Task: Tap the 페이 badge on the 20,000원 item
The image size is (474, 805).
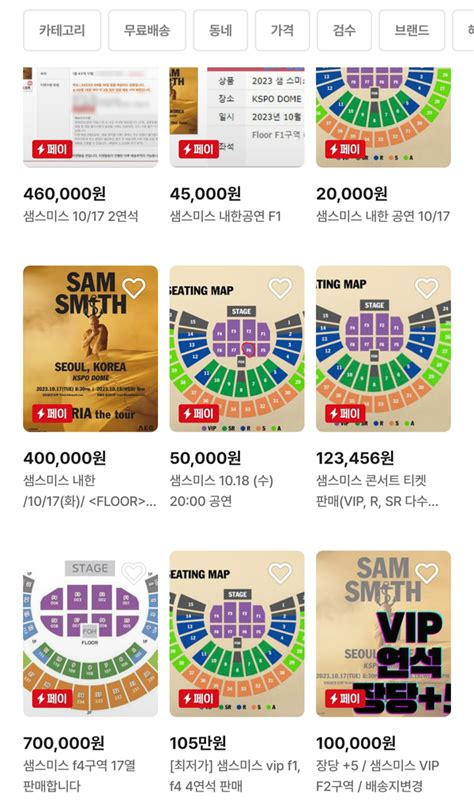Action: click(345, 149)
